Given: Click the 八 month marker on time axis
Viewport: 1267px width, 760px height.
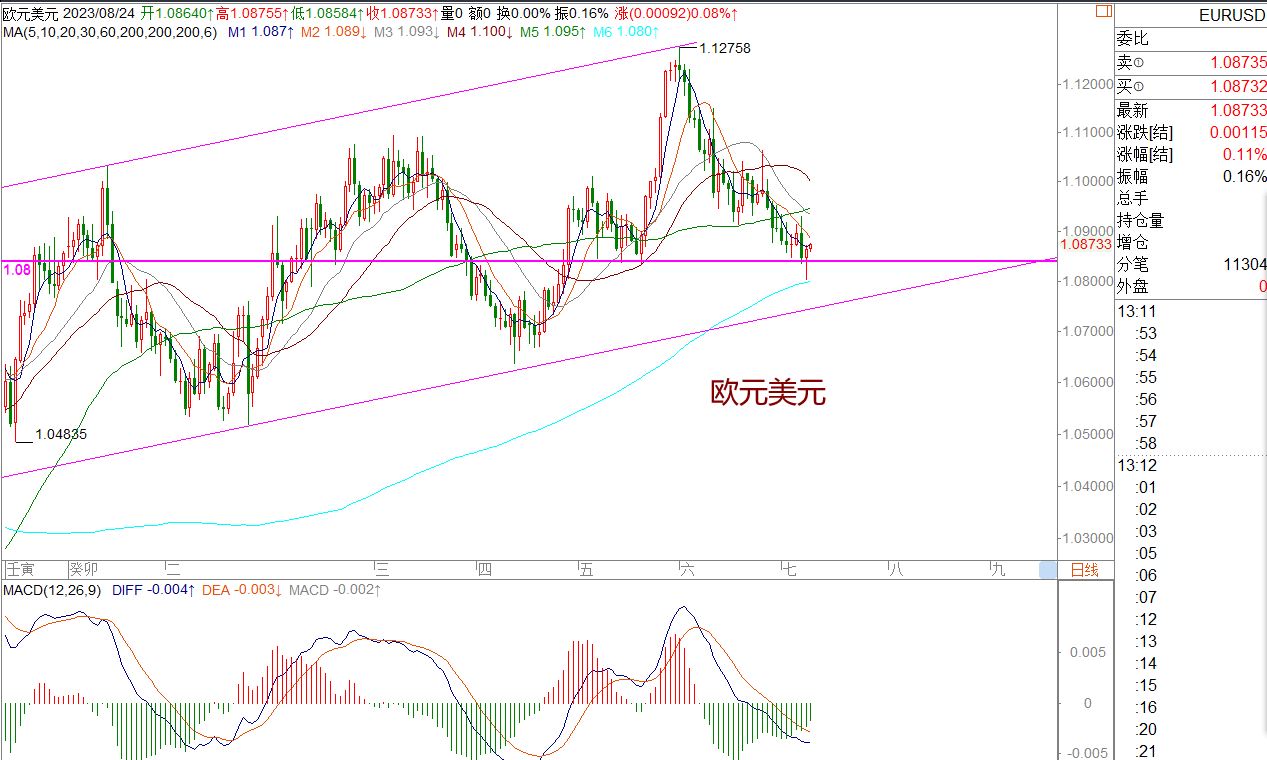Looking at the screenshot, I should 895,570.
